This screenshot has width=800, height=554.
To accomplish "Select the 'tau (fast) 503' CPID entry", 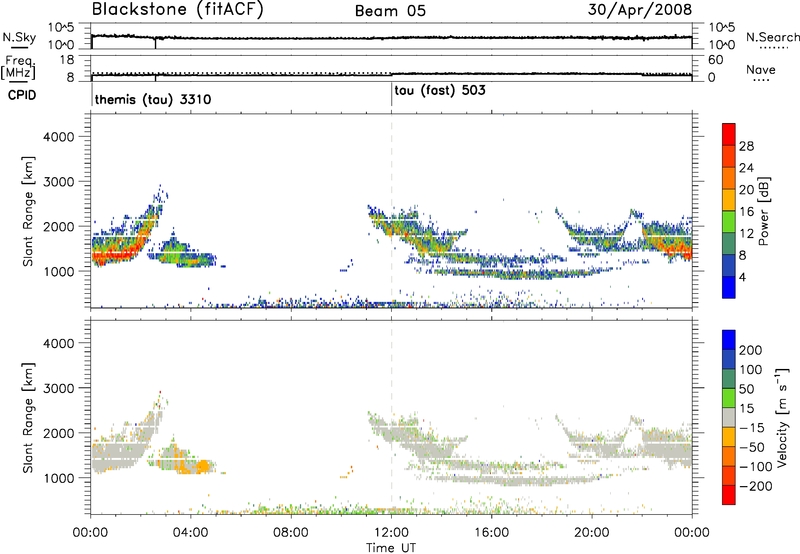I will click(440, 91).
